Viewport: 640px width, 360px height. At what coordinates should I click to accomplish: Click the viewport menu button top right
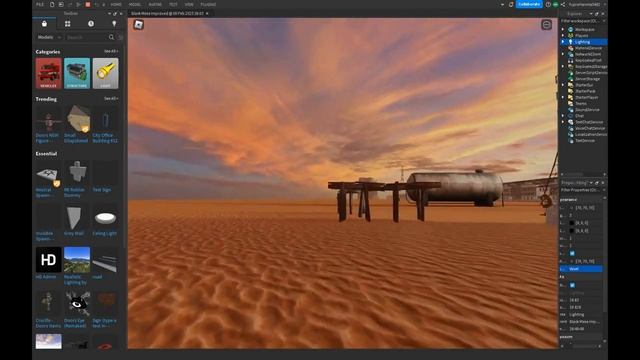point(546,24)
